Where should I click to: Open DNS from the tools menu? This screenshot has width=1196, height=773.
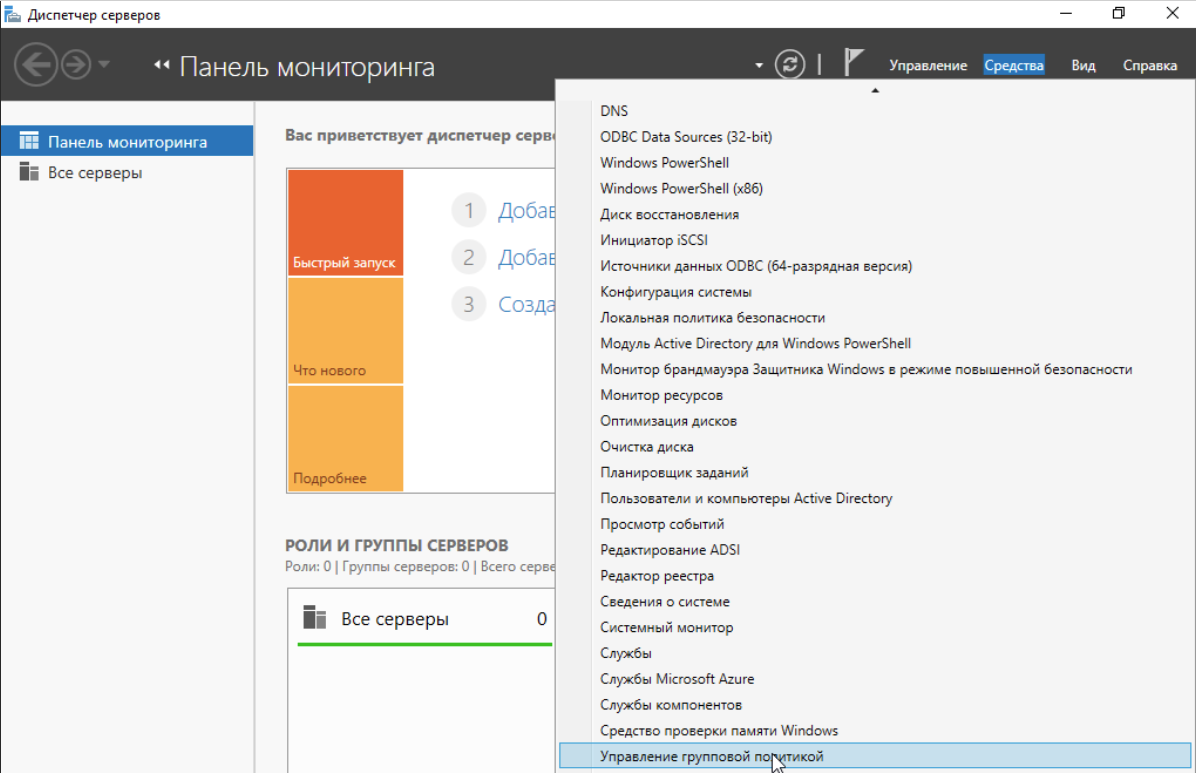click(x=875, y=111)
